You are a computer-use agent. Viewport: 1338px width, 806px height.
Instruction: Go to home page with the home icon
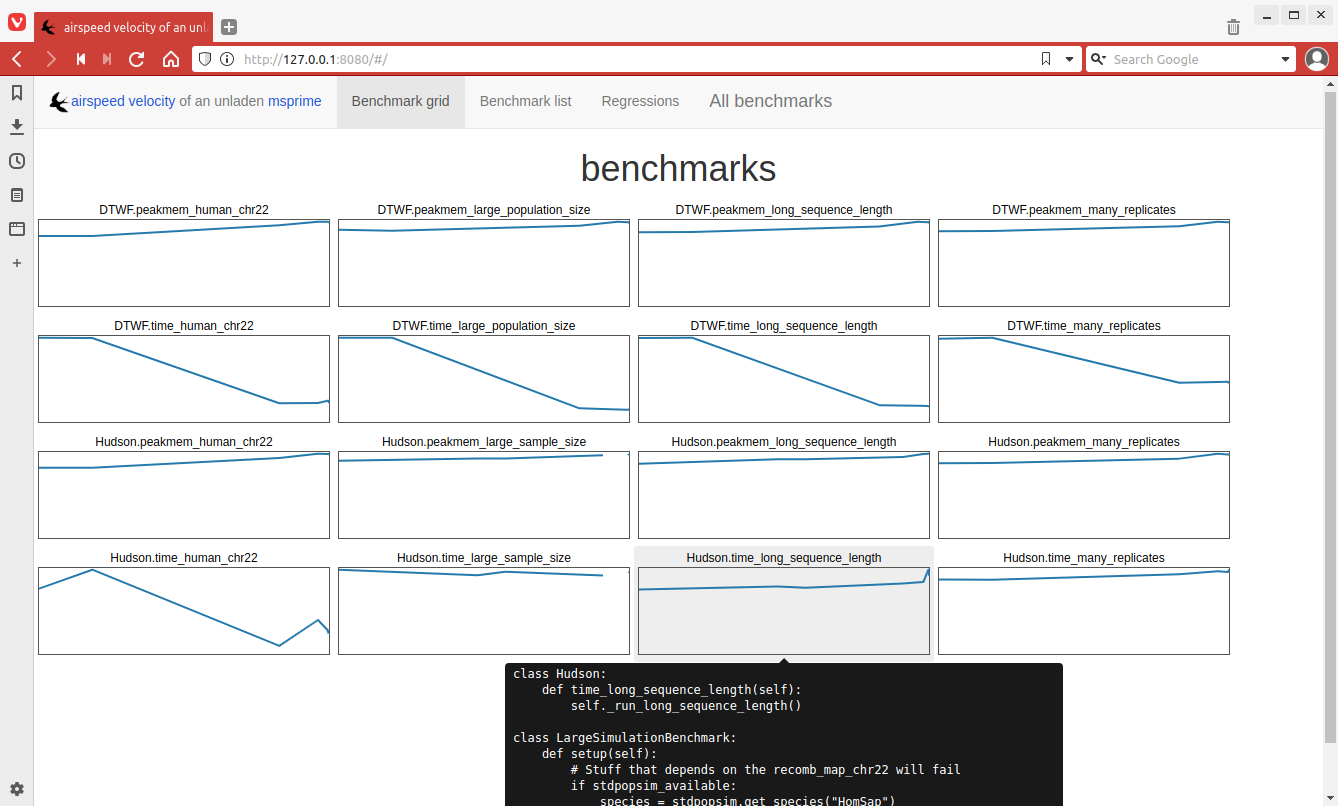pyautogui.click(x=171, y=59)
